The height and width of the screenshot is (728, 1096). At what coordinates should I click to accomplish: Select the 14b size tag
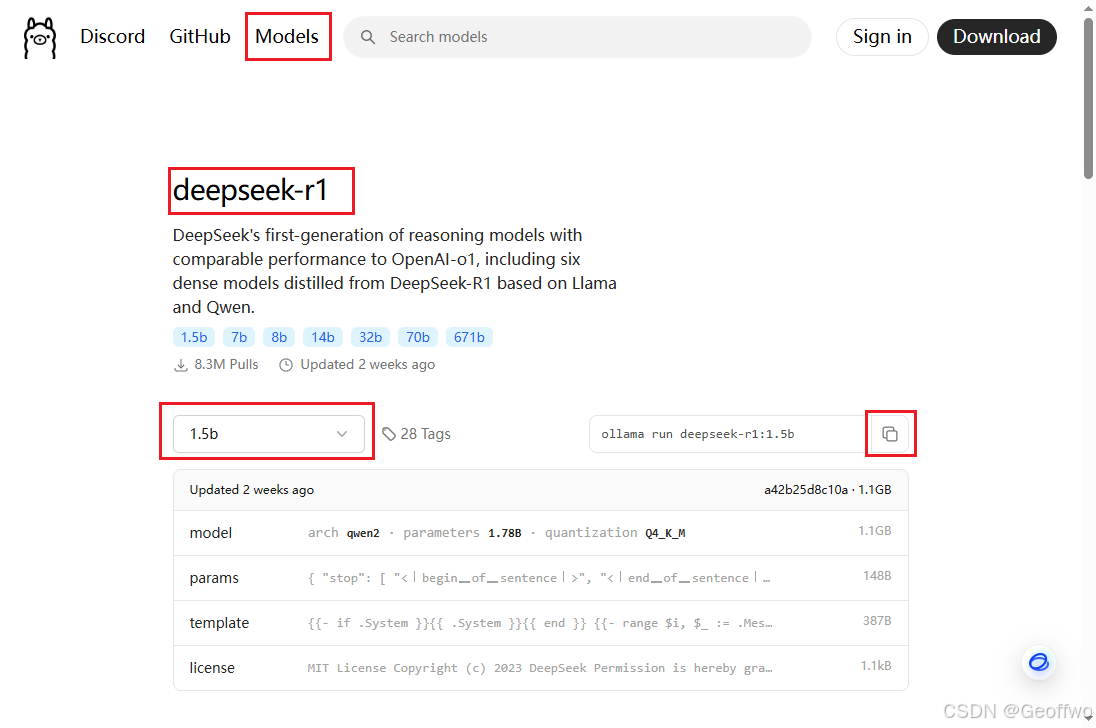pyautogui.click(x=323, y=337)
